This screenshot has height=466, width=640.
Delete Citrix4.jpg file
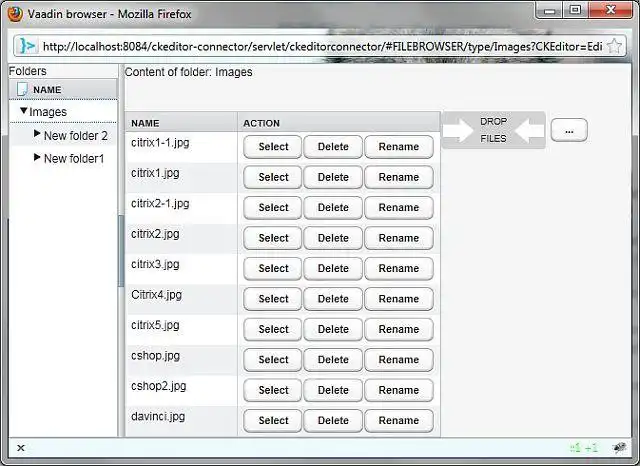(x=333, y=299)
